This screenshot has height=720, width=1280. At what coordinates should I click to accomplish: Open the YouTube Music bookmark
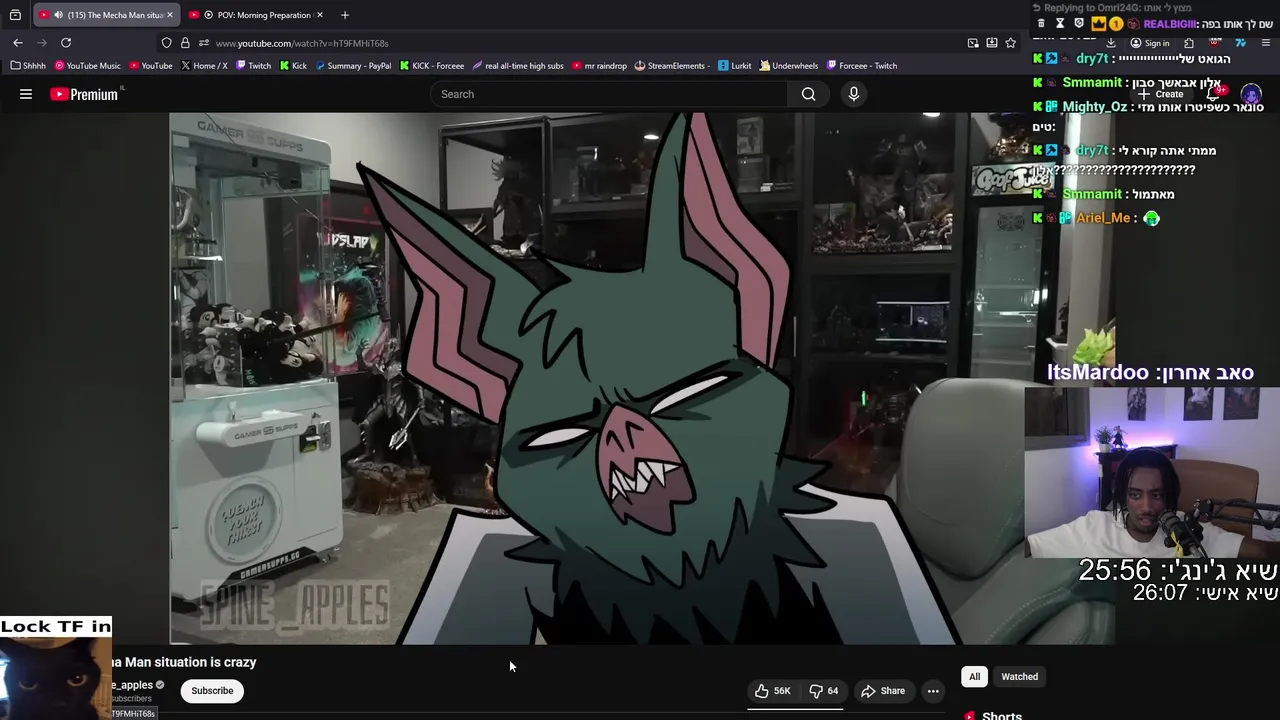88,66
